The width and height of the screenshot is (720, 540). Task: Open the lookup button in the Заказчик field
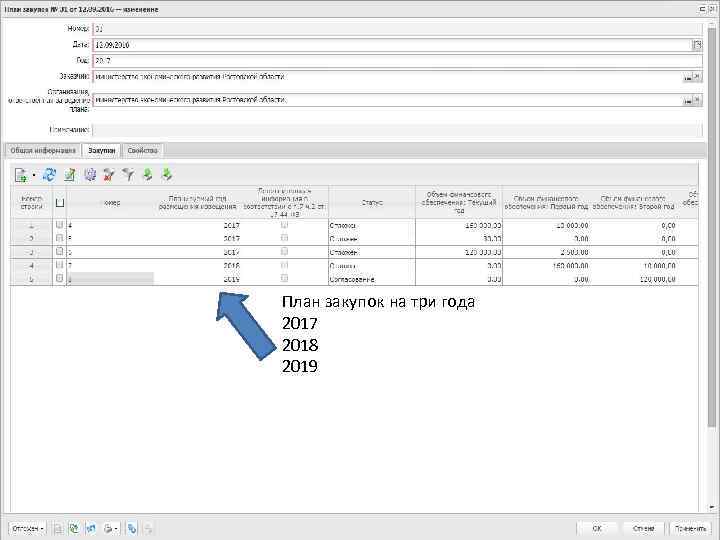click(x=688, y=77)
